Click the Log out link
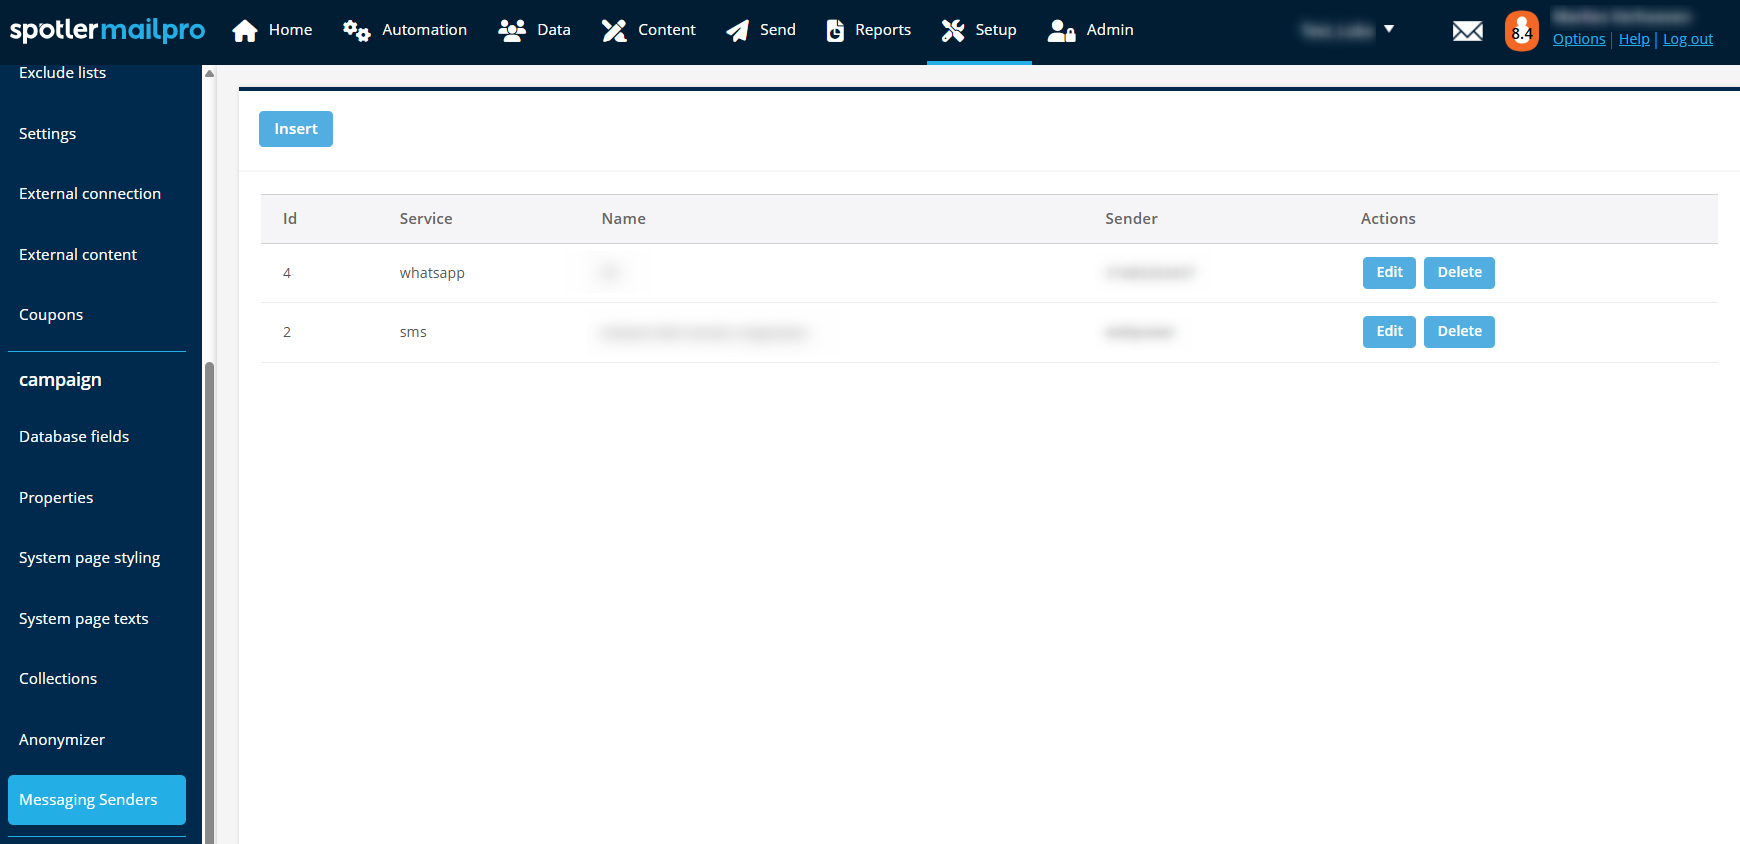The width and height of the screenshot is (1740, 844). tap(1688, 39)
